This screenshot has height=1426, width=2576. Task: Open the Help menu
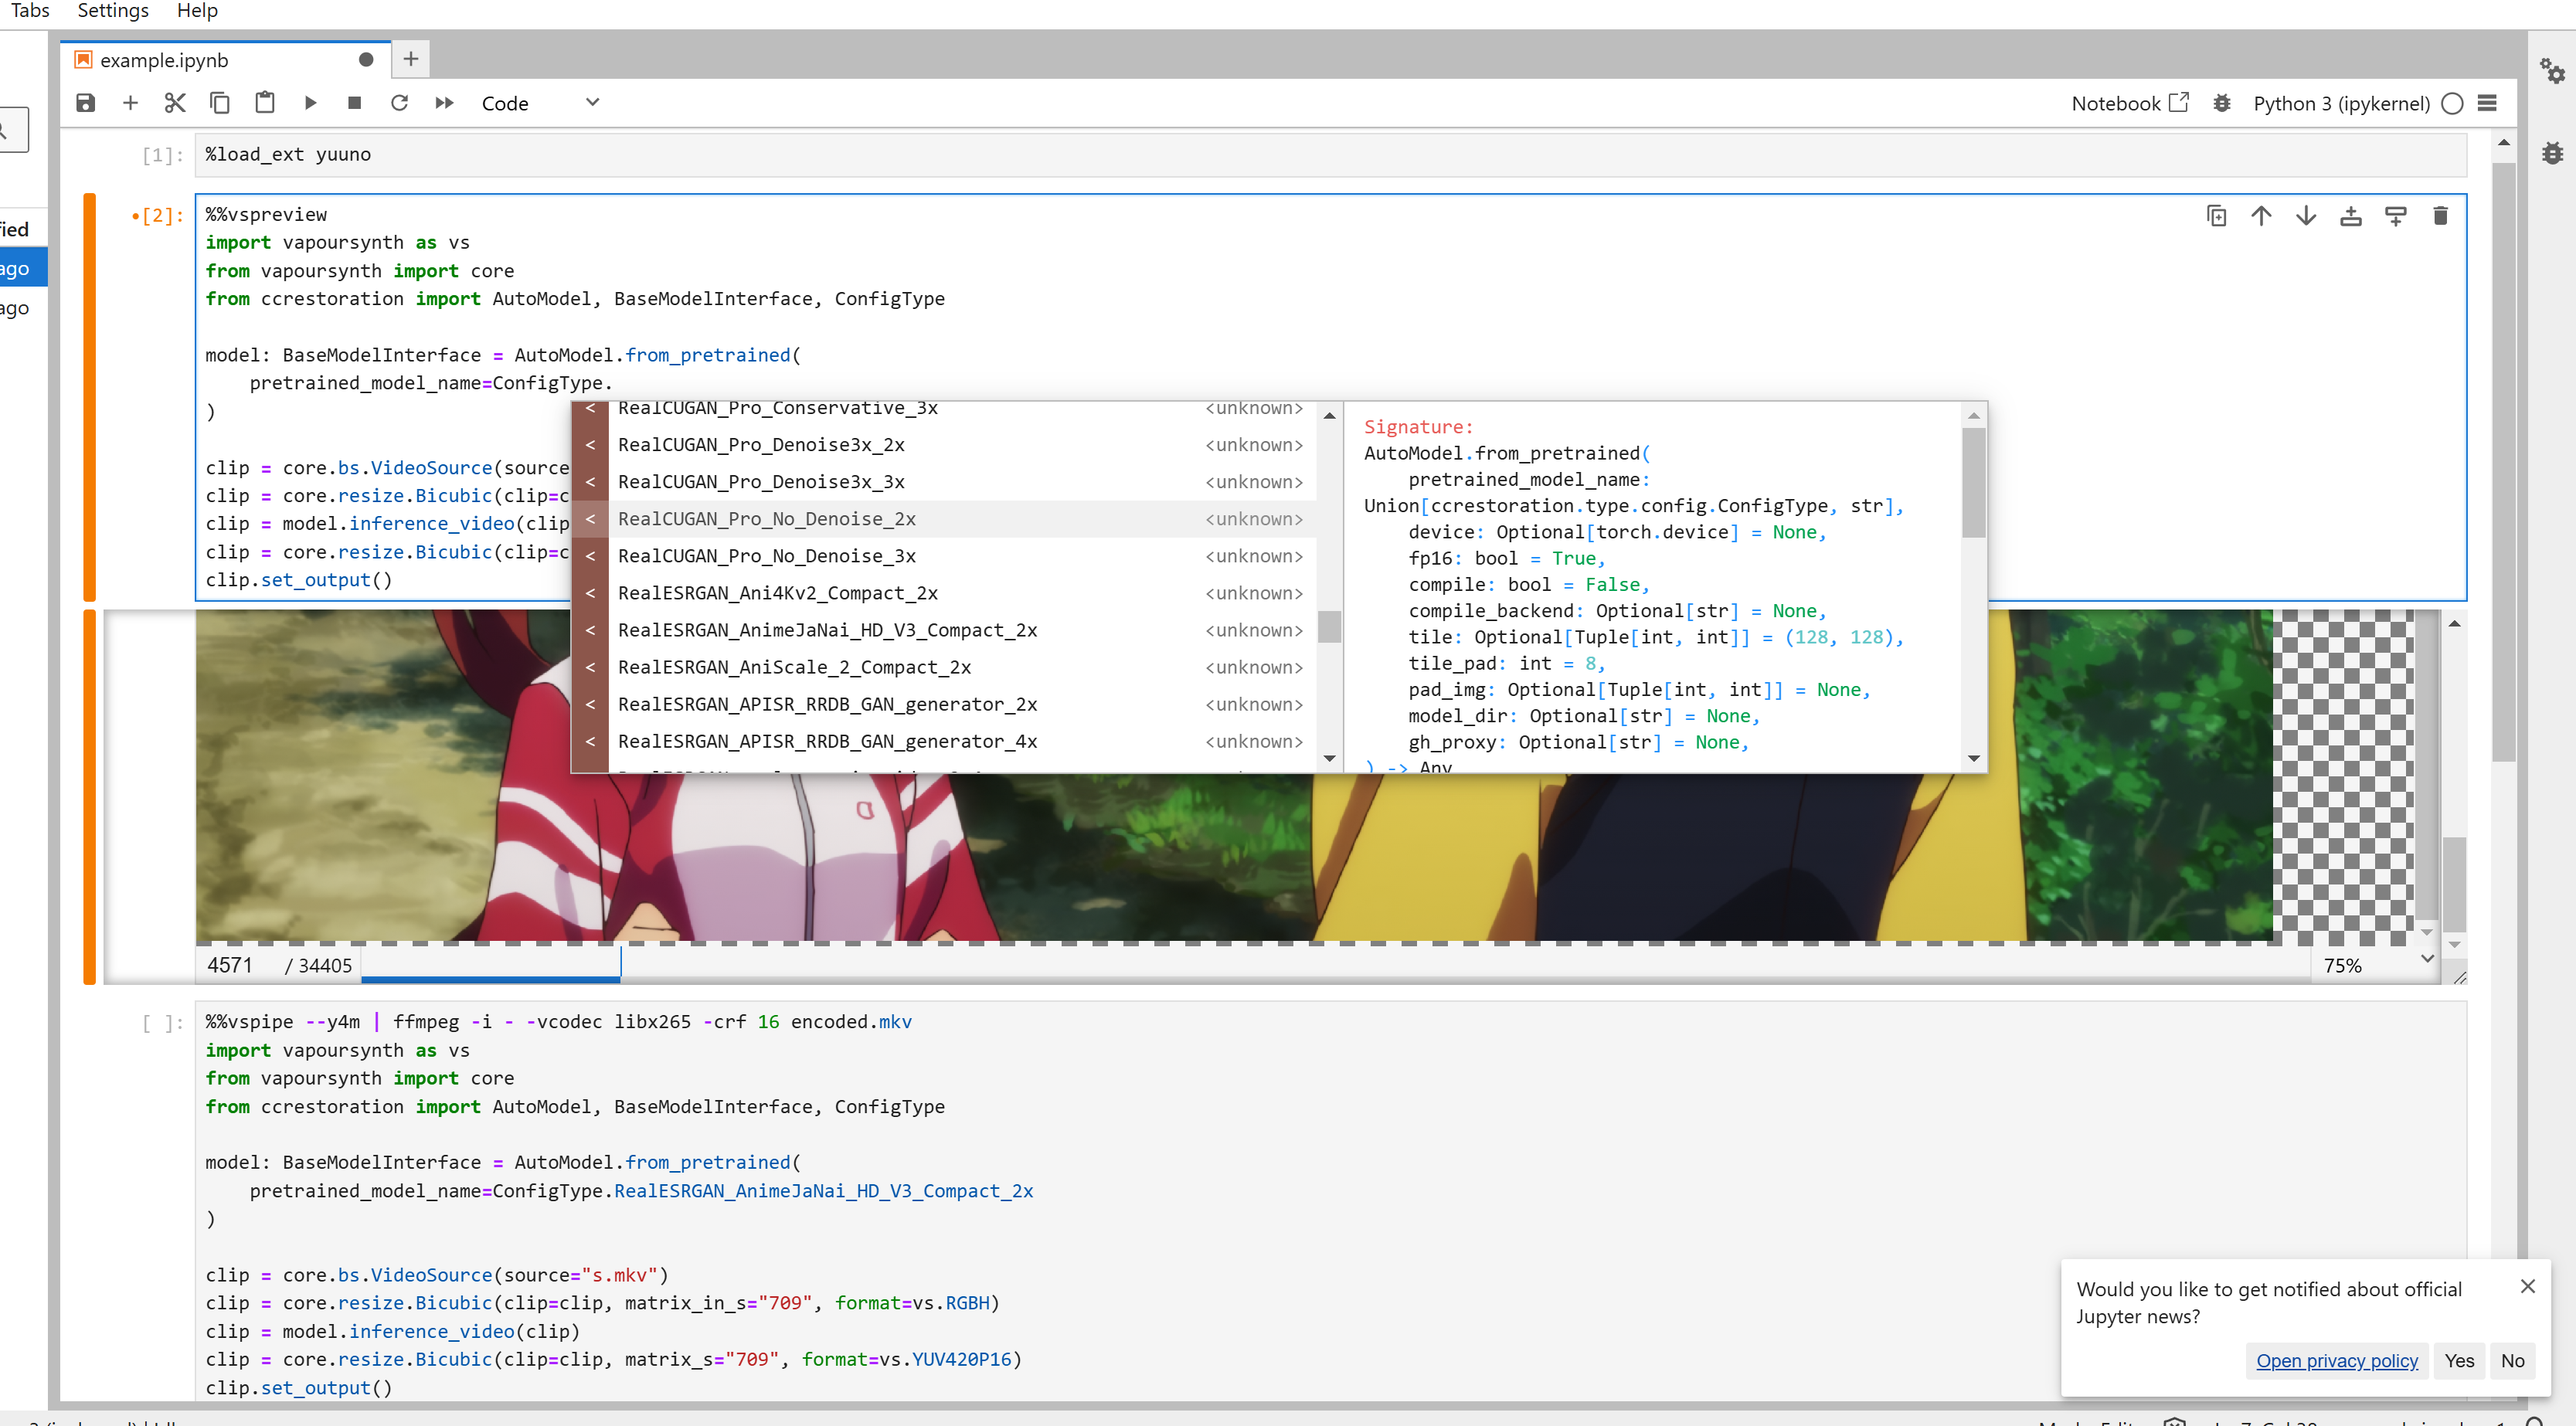tap(197, 11)
